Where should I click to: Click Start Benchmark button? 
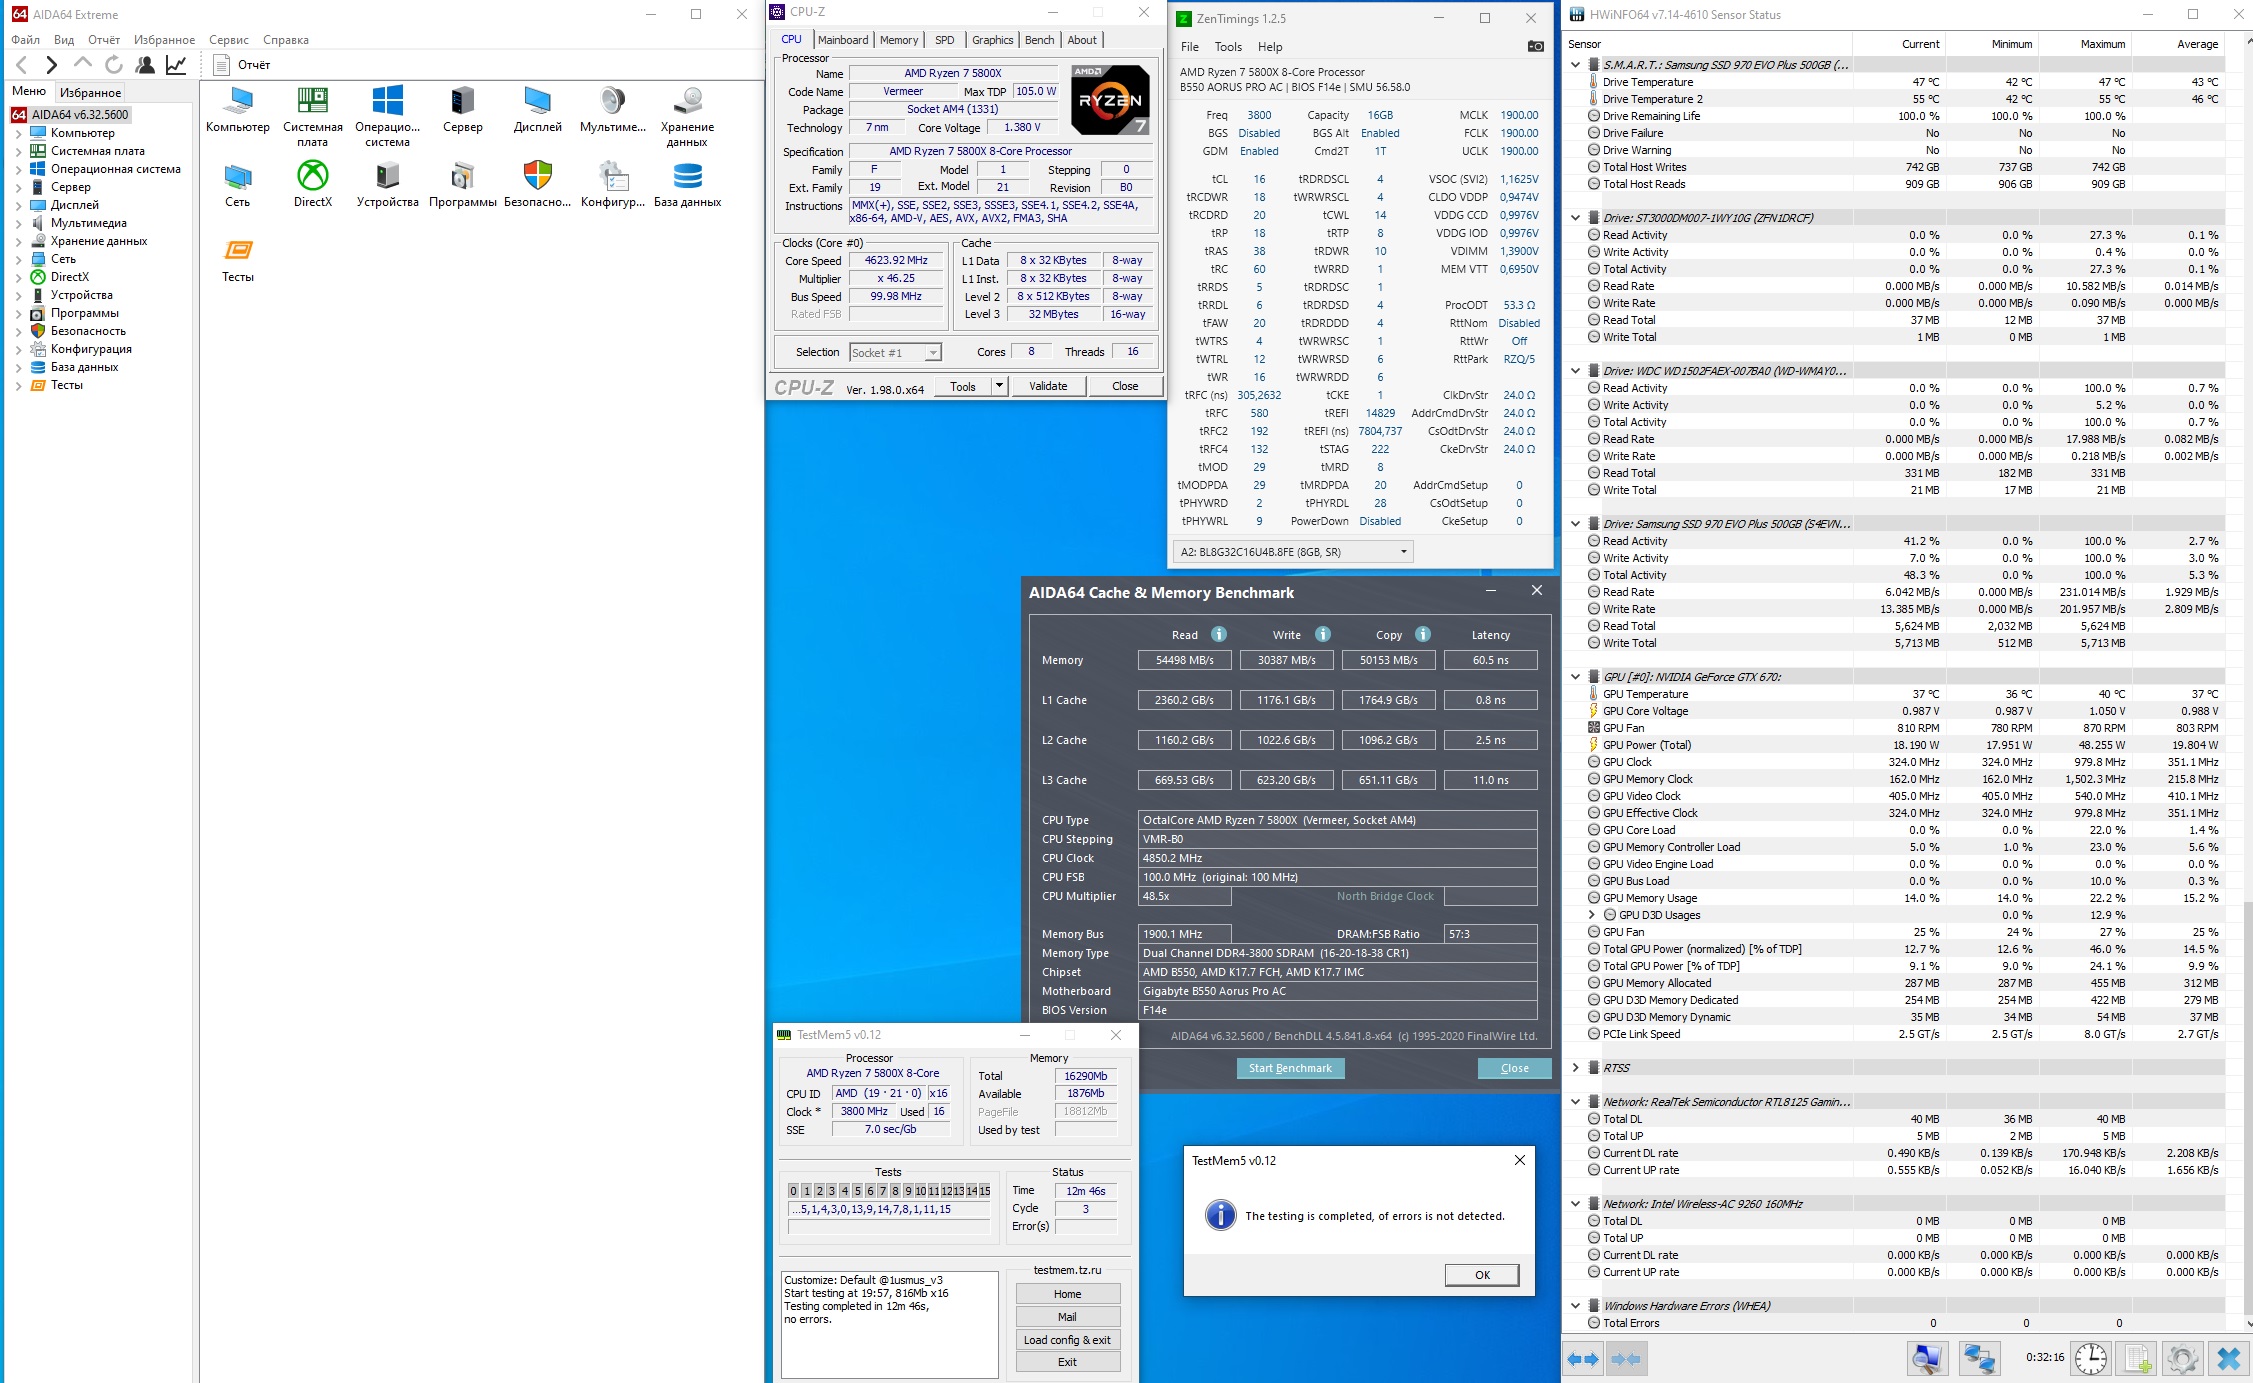(1289, 1068)
